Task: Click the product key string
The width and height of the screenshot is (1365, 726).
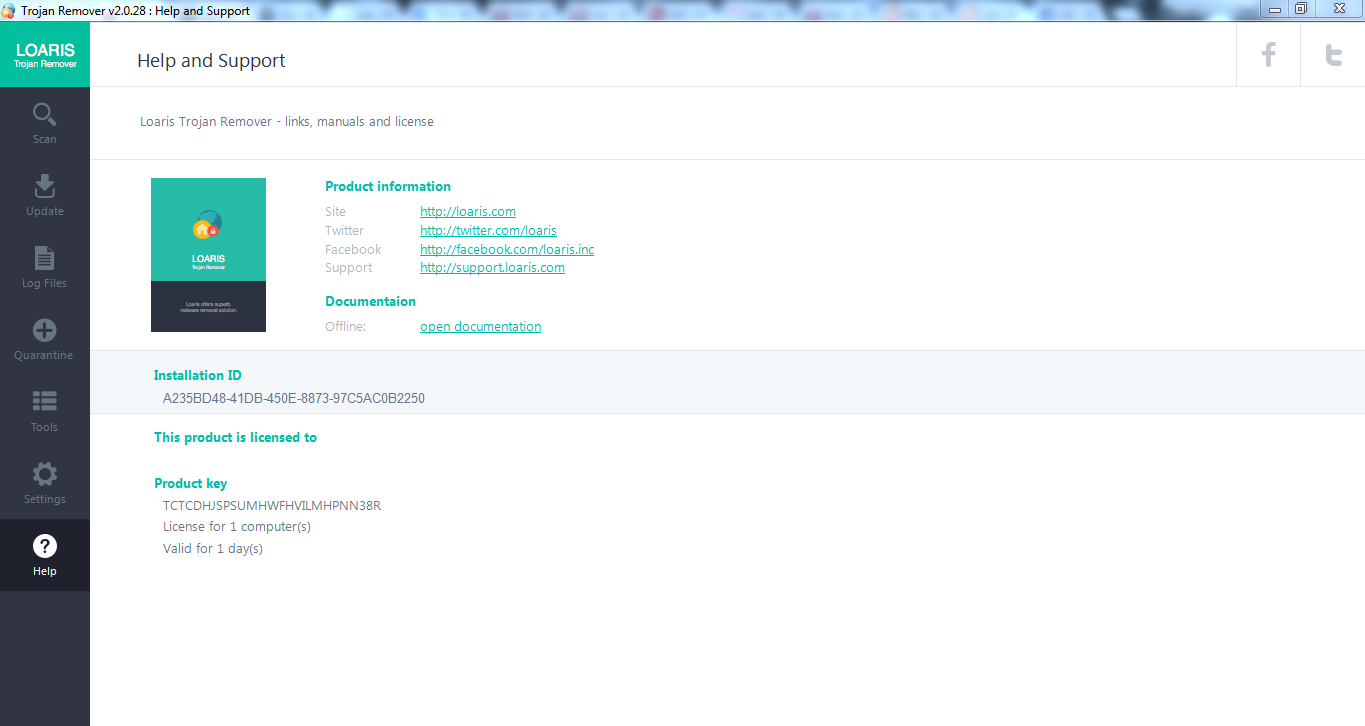Action: click(272, 505)
